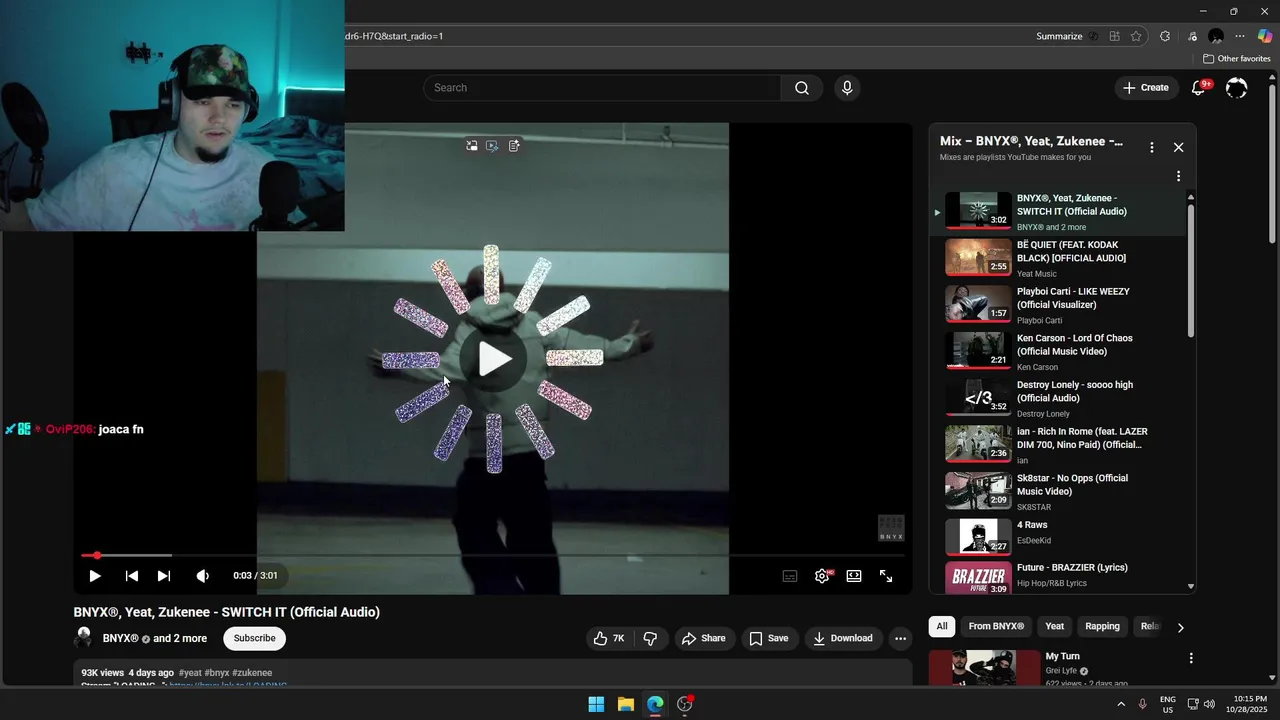Click first overlay icon at top of video
This screenshot has height=720, width=1280.
[472, 145]
